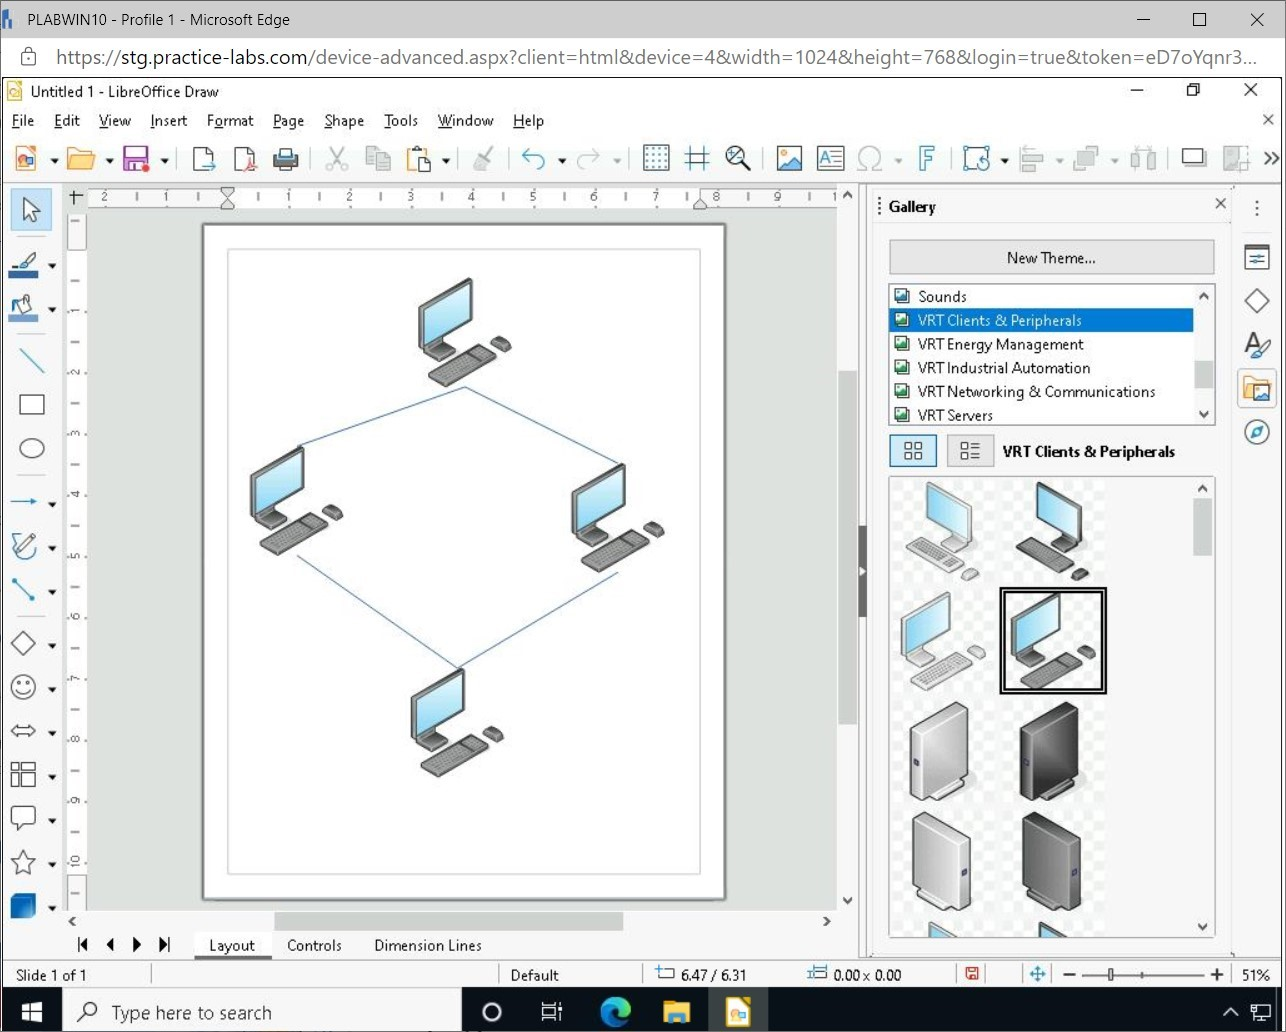Open the Navigator sidebar deck icon
The image size is (1286, 1032).
(x=1257, y=432)
